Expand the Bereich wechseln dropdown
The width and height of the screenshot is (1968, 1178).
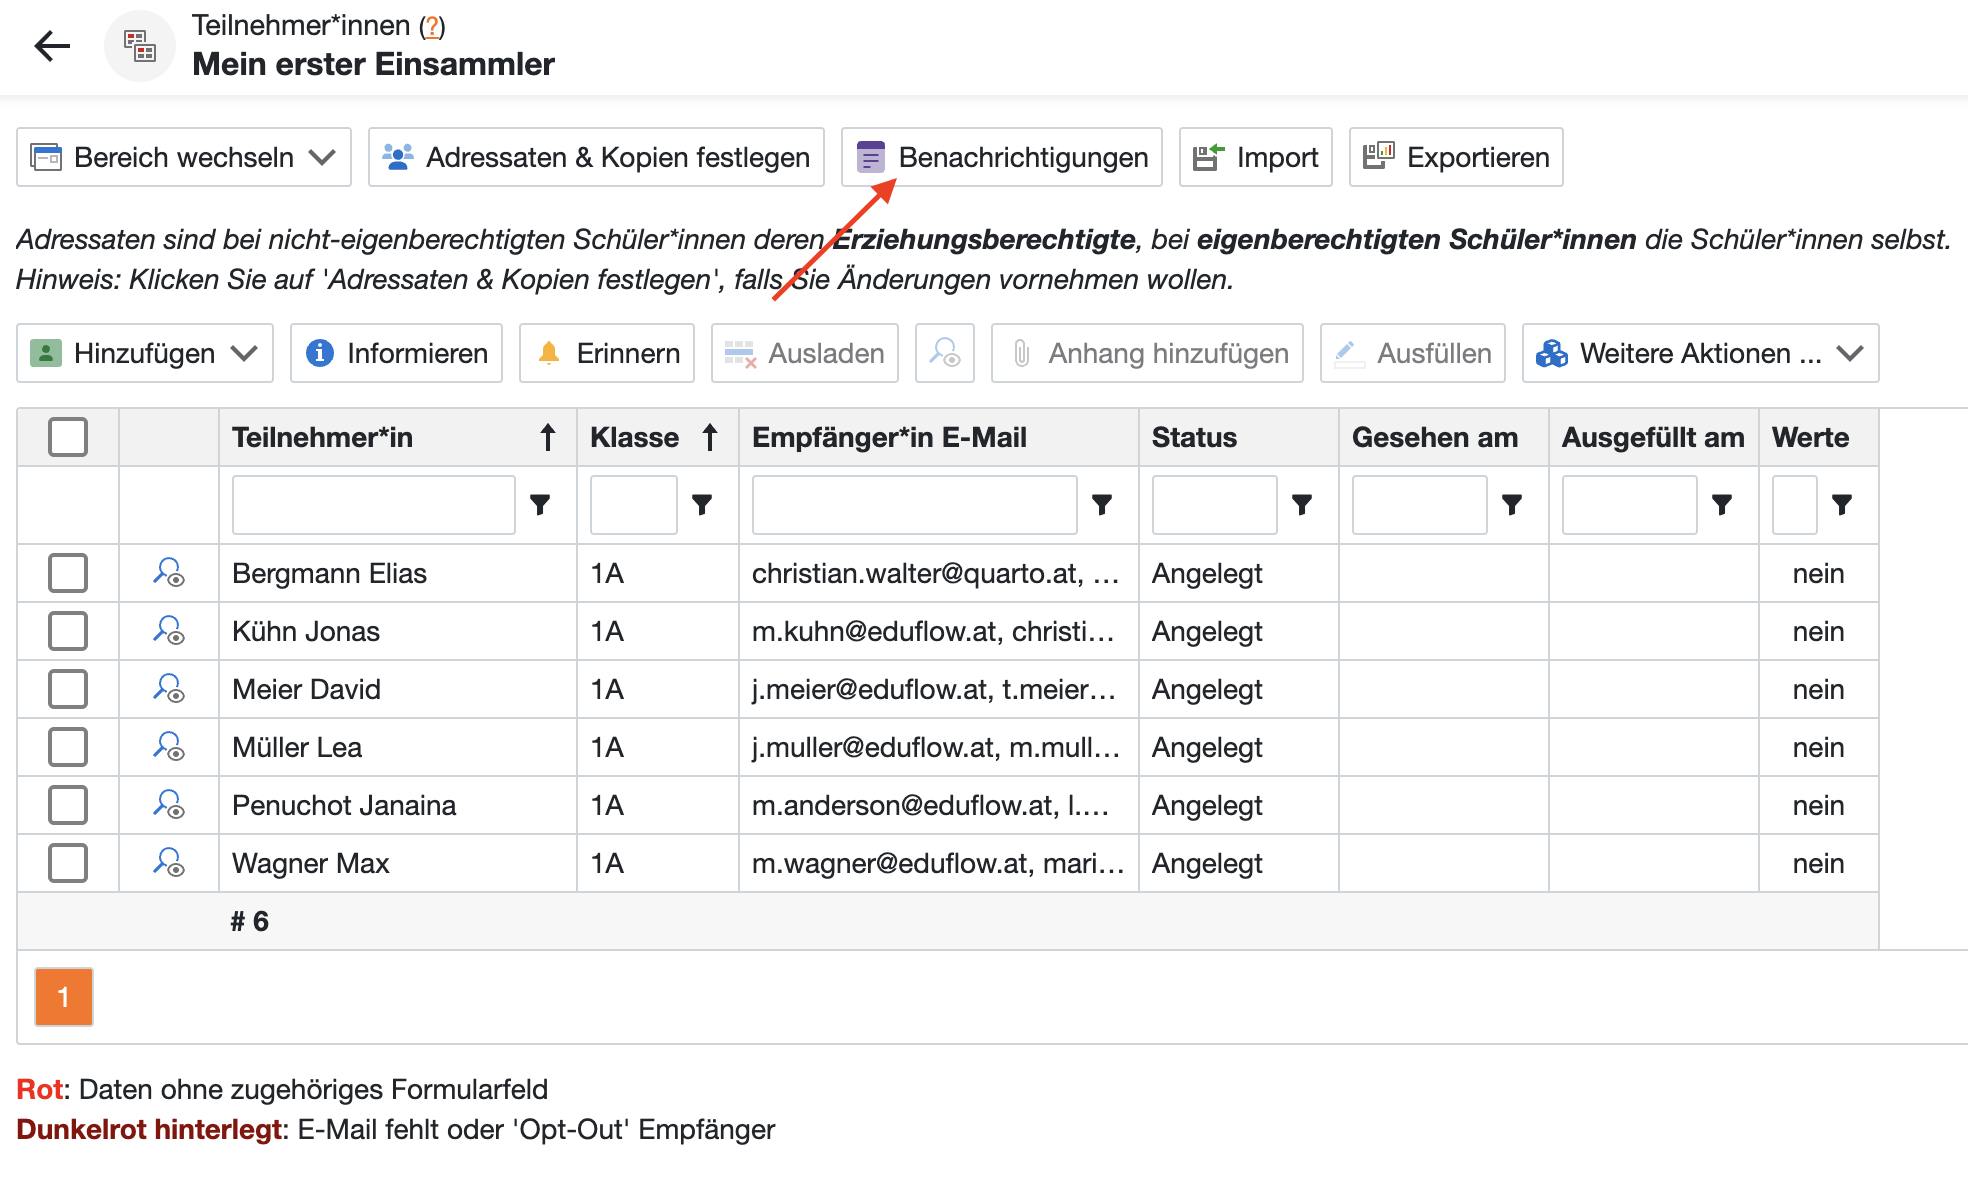(184, 157)
